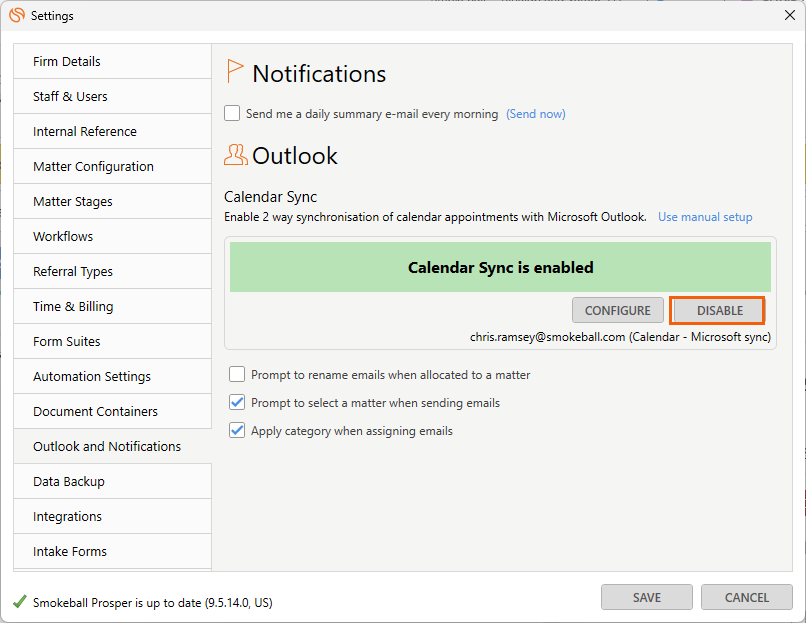Image resolution: width=806 pixels, height=623 pixels.
Task: Uncheck Prompt to select a matter option
Action: (237, 402)
